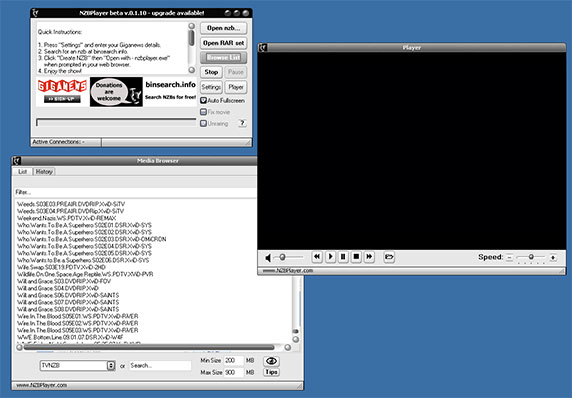Select Wildlife.On.One.Space.Age.Reptile entry
Screen dimensions: 572x398
pos(85,274)
